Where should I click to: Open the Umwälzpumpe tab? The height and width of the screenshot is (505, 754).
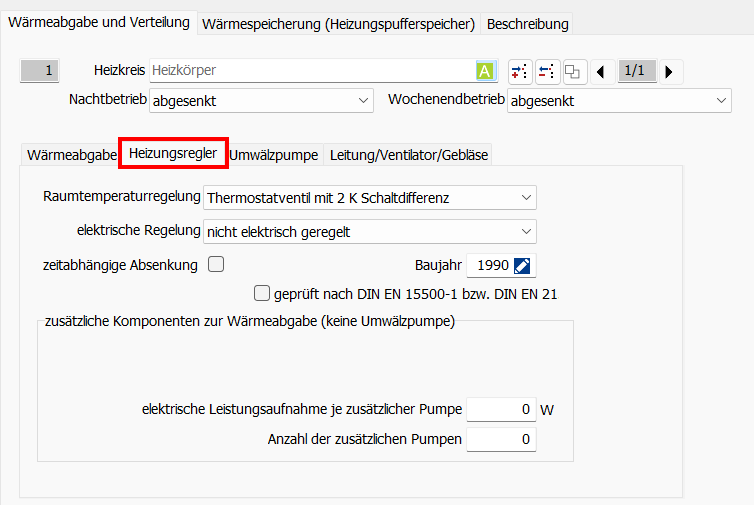coord(273,155)
